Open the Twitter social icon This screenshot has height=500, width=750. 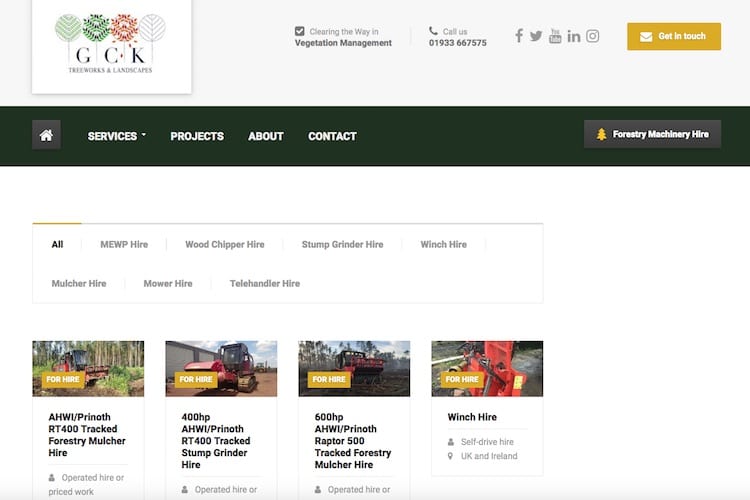(x=536, y=36)
